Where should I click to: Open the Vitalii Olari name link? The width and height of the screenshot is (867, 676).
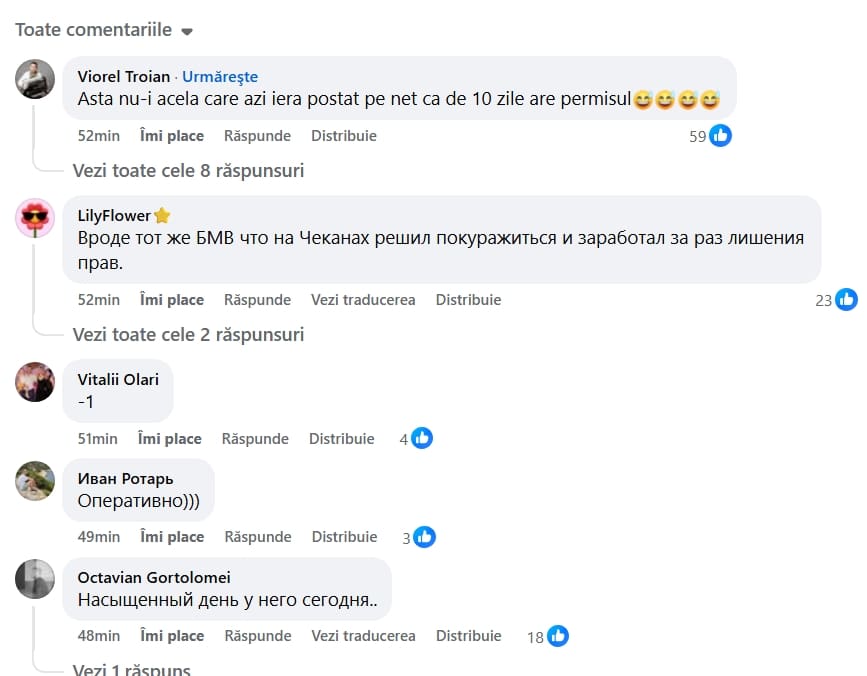click(x=118, y=379)
